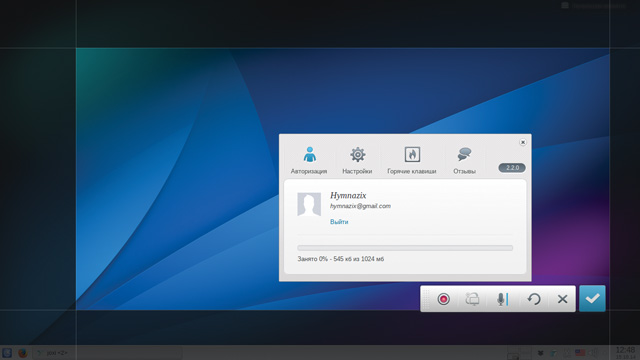Click the 2.2.0 version badge
The height and width of the screenshot is (360, 640).
(x=512, y=168)
